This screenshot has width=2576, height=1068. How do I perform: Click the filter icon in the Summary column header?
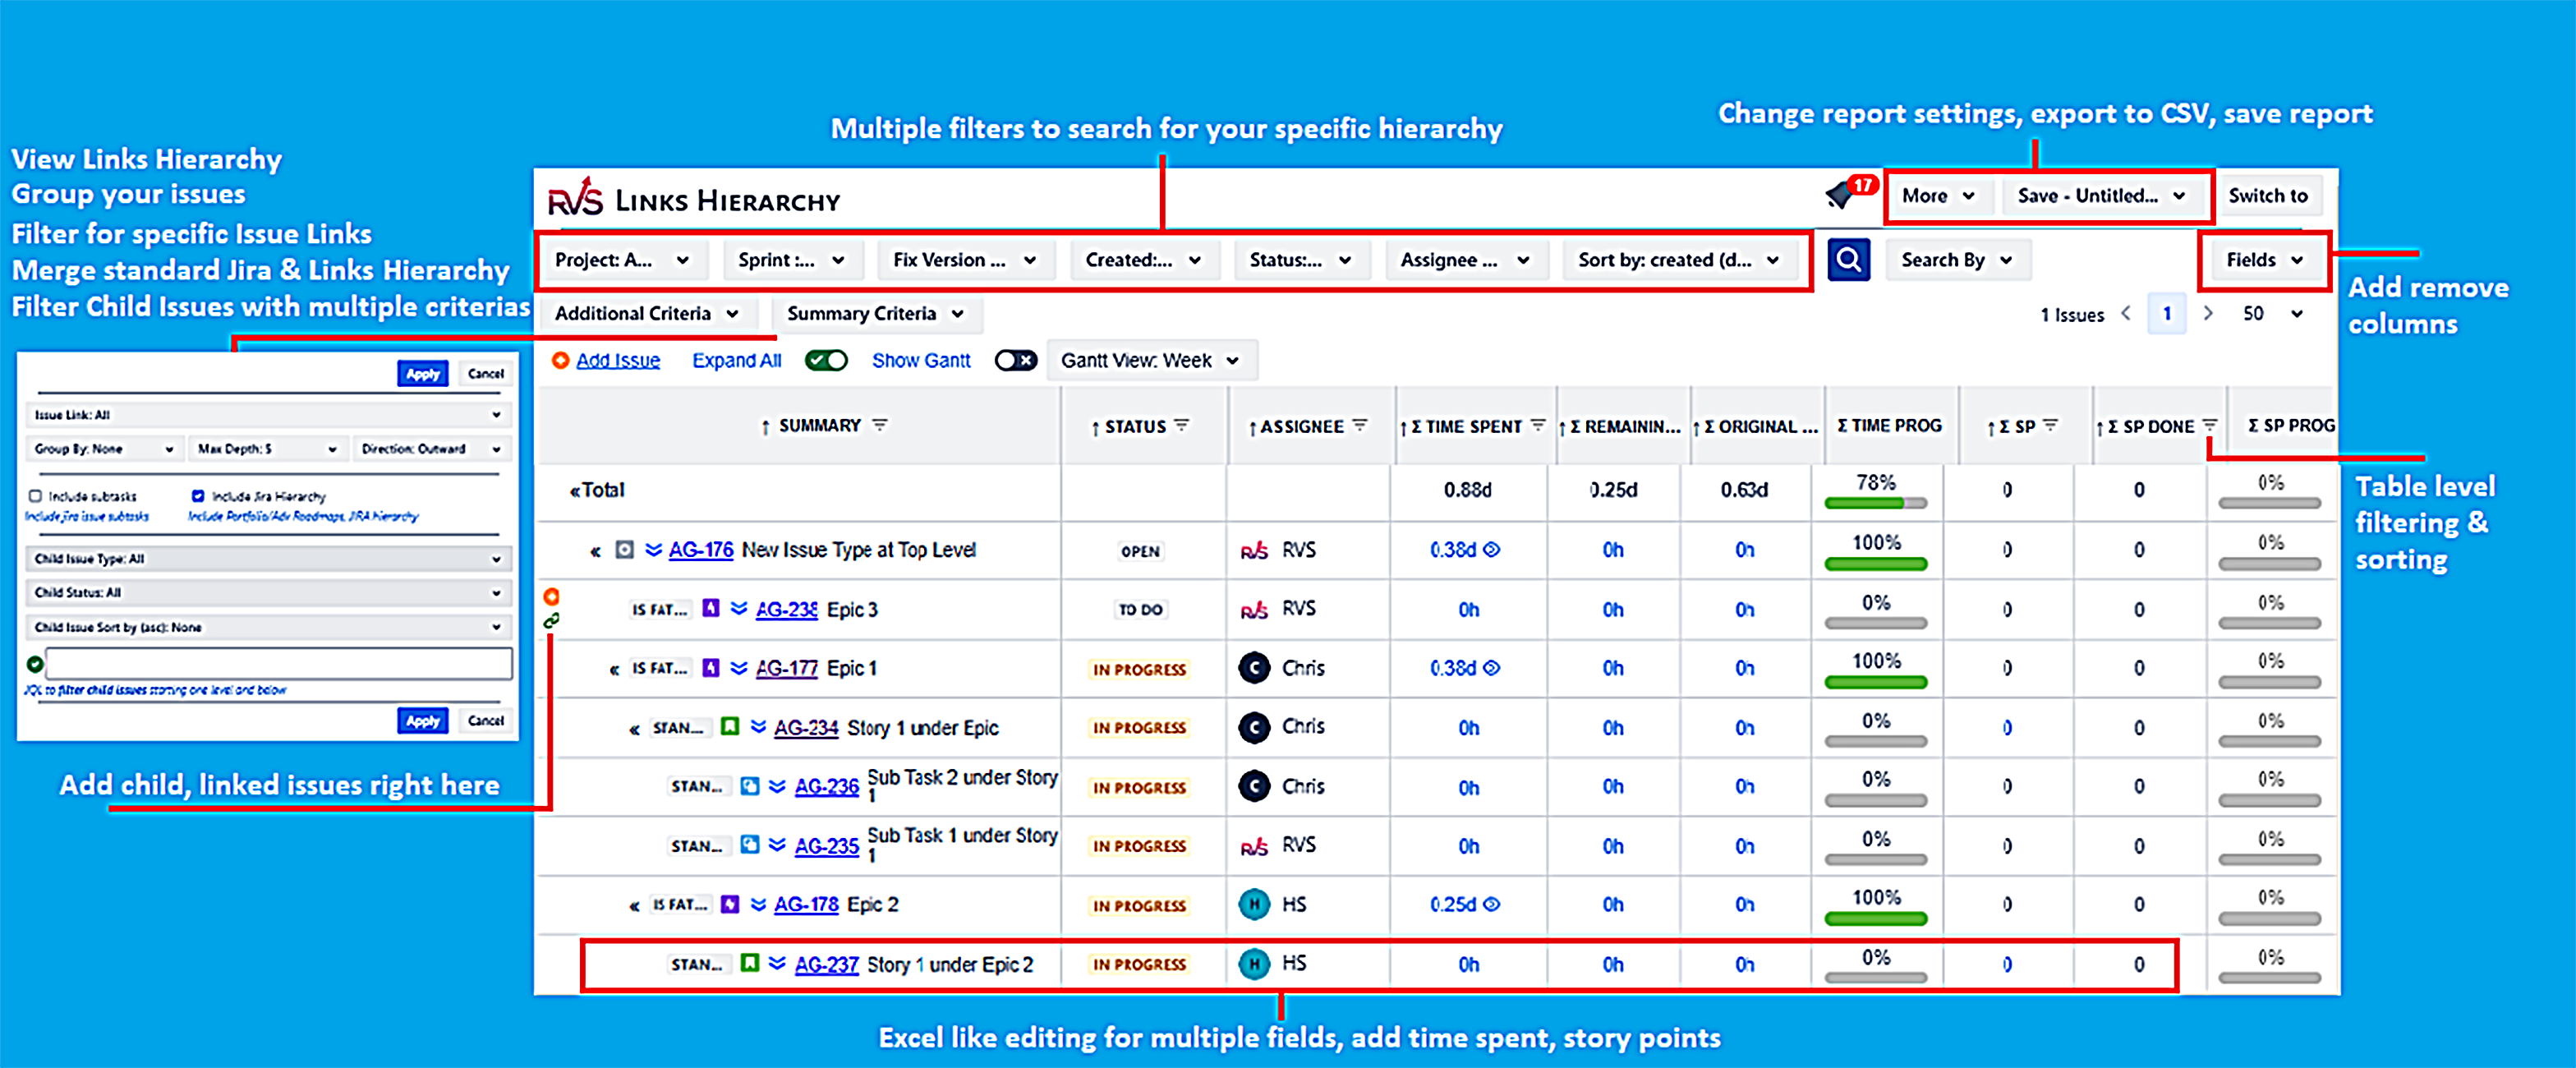[x=880, y=425]
